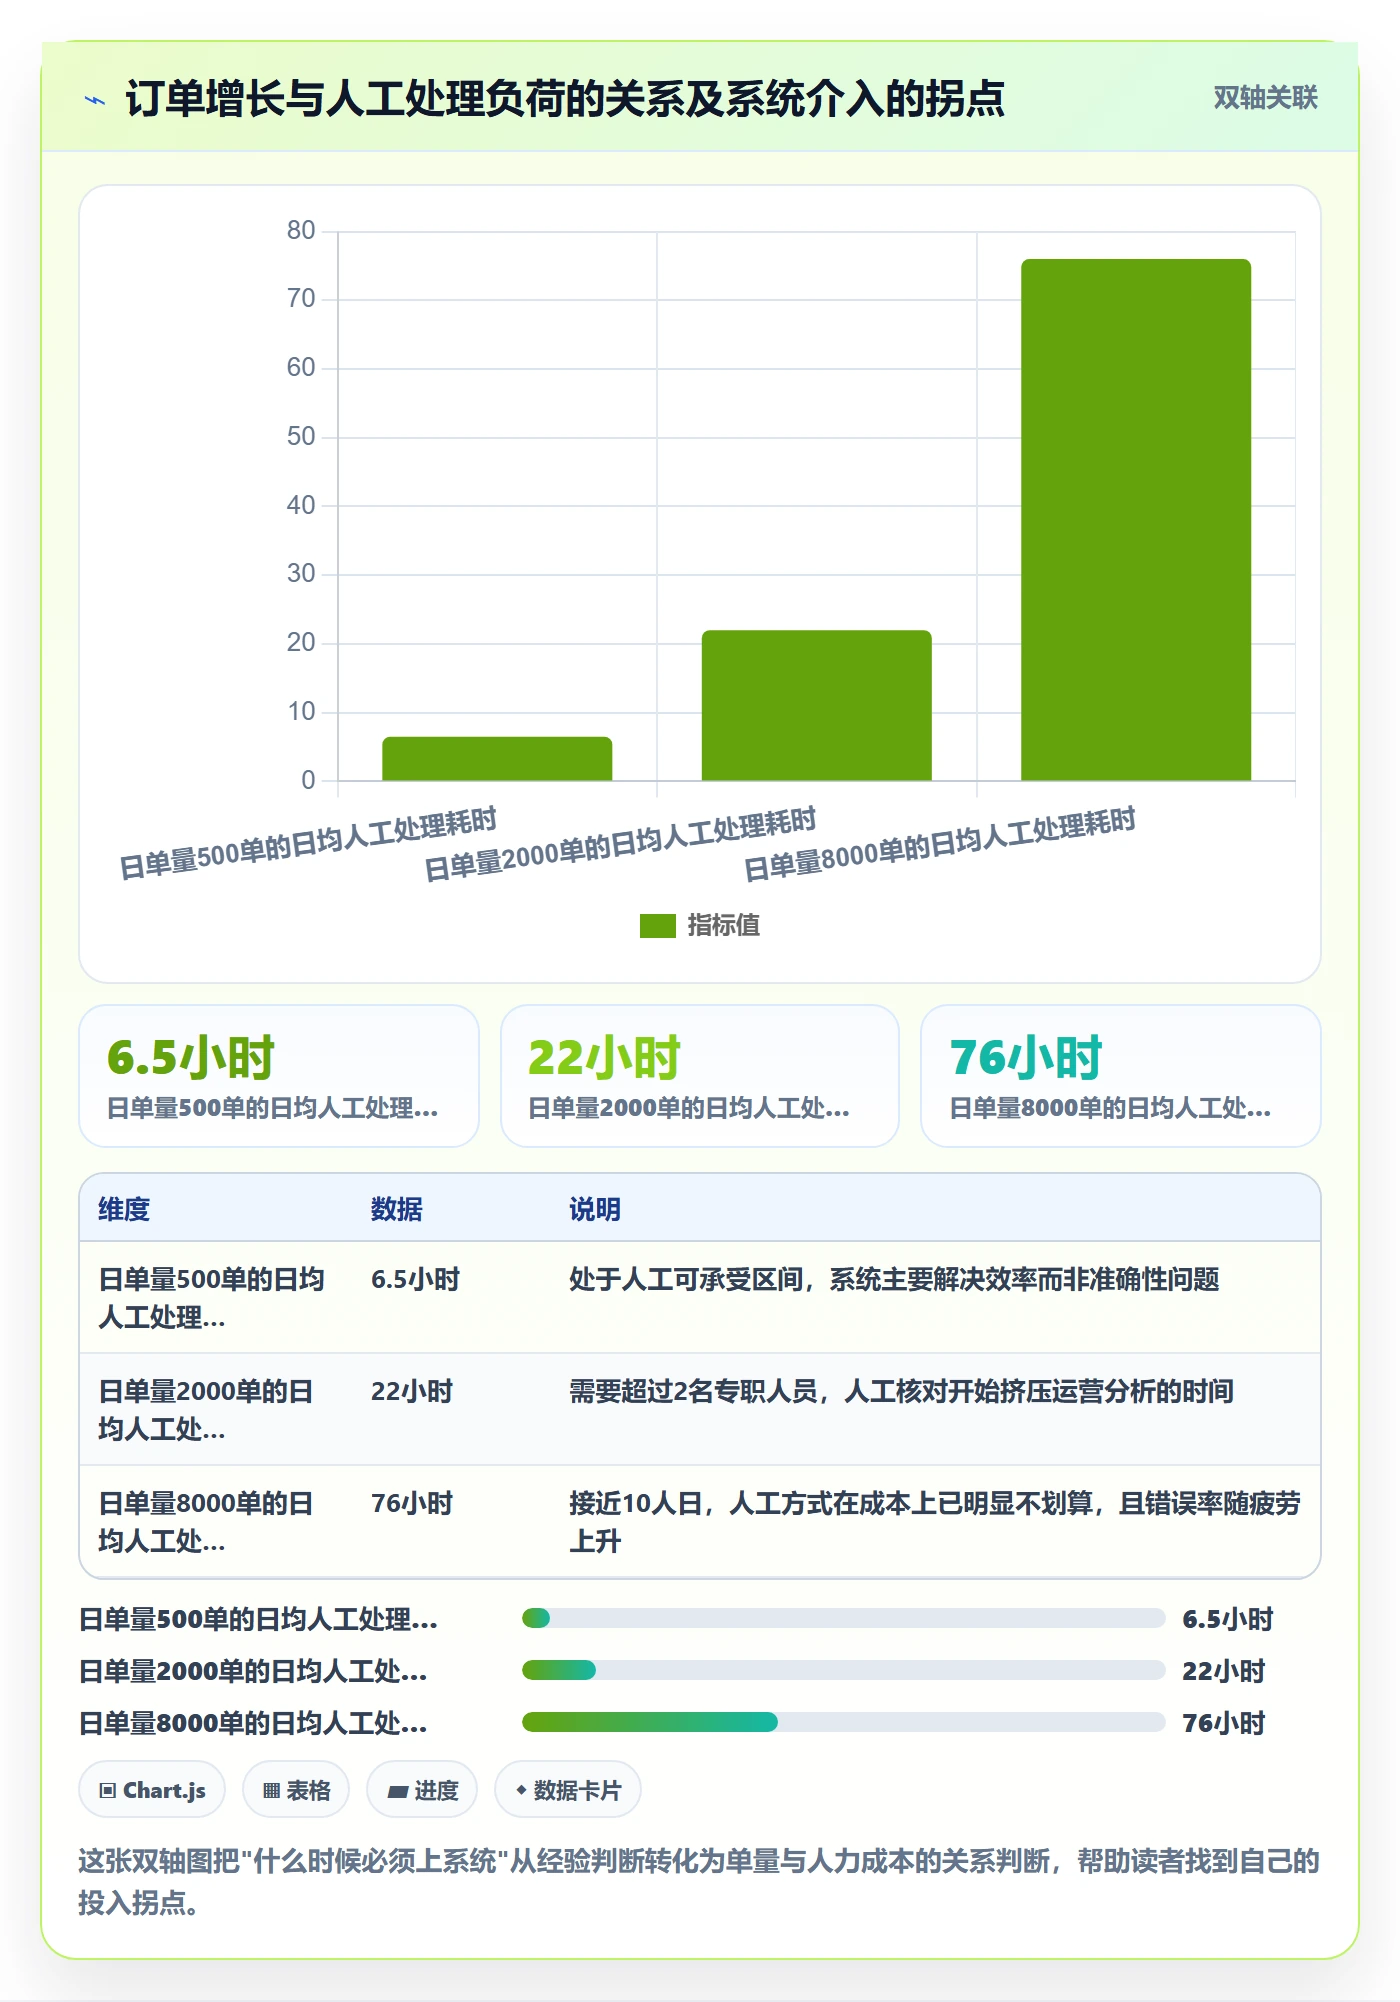Click the y-axis tick label 50
The height and width of the screenshot is (2002, 1400).
point(301,437)
